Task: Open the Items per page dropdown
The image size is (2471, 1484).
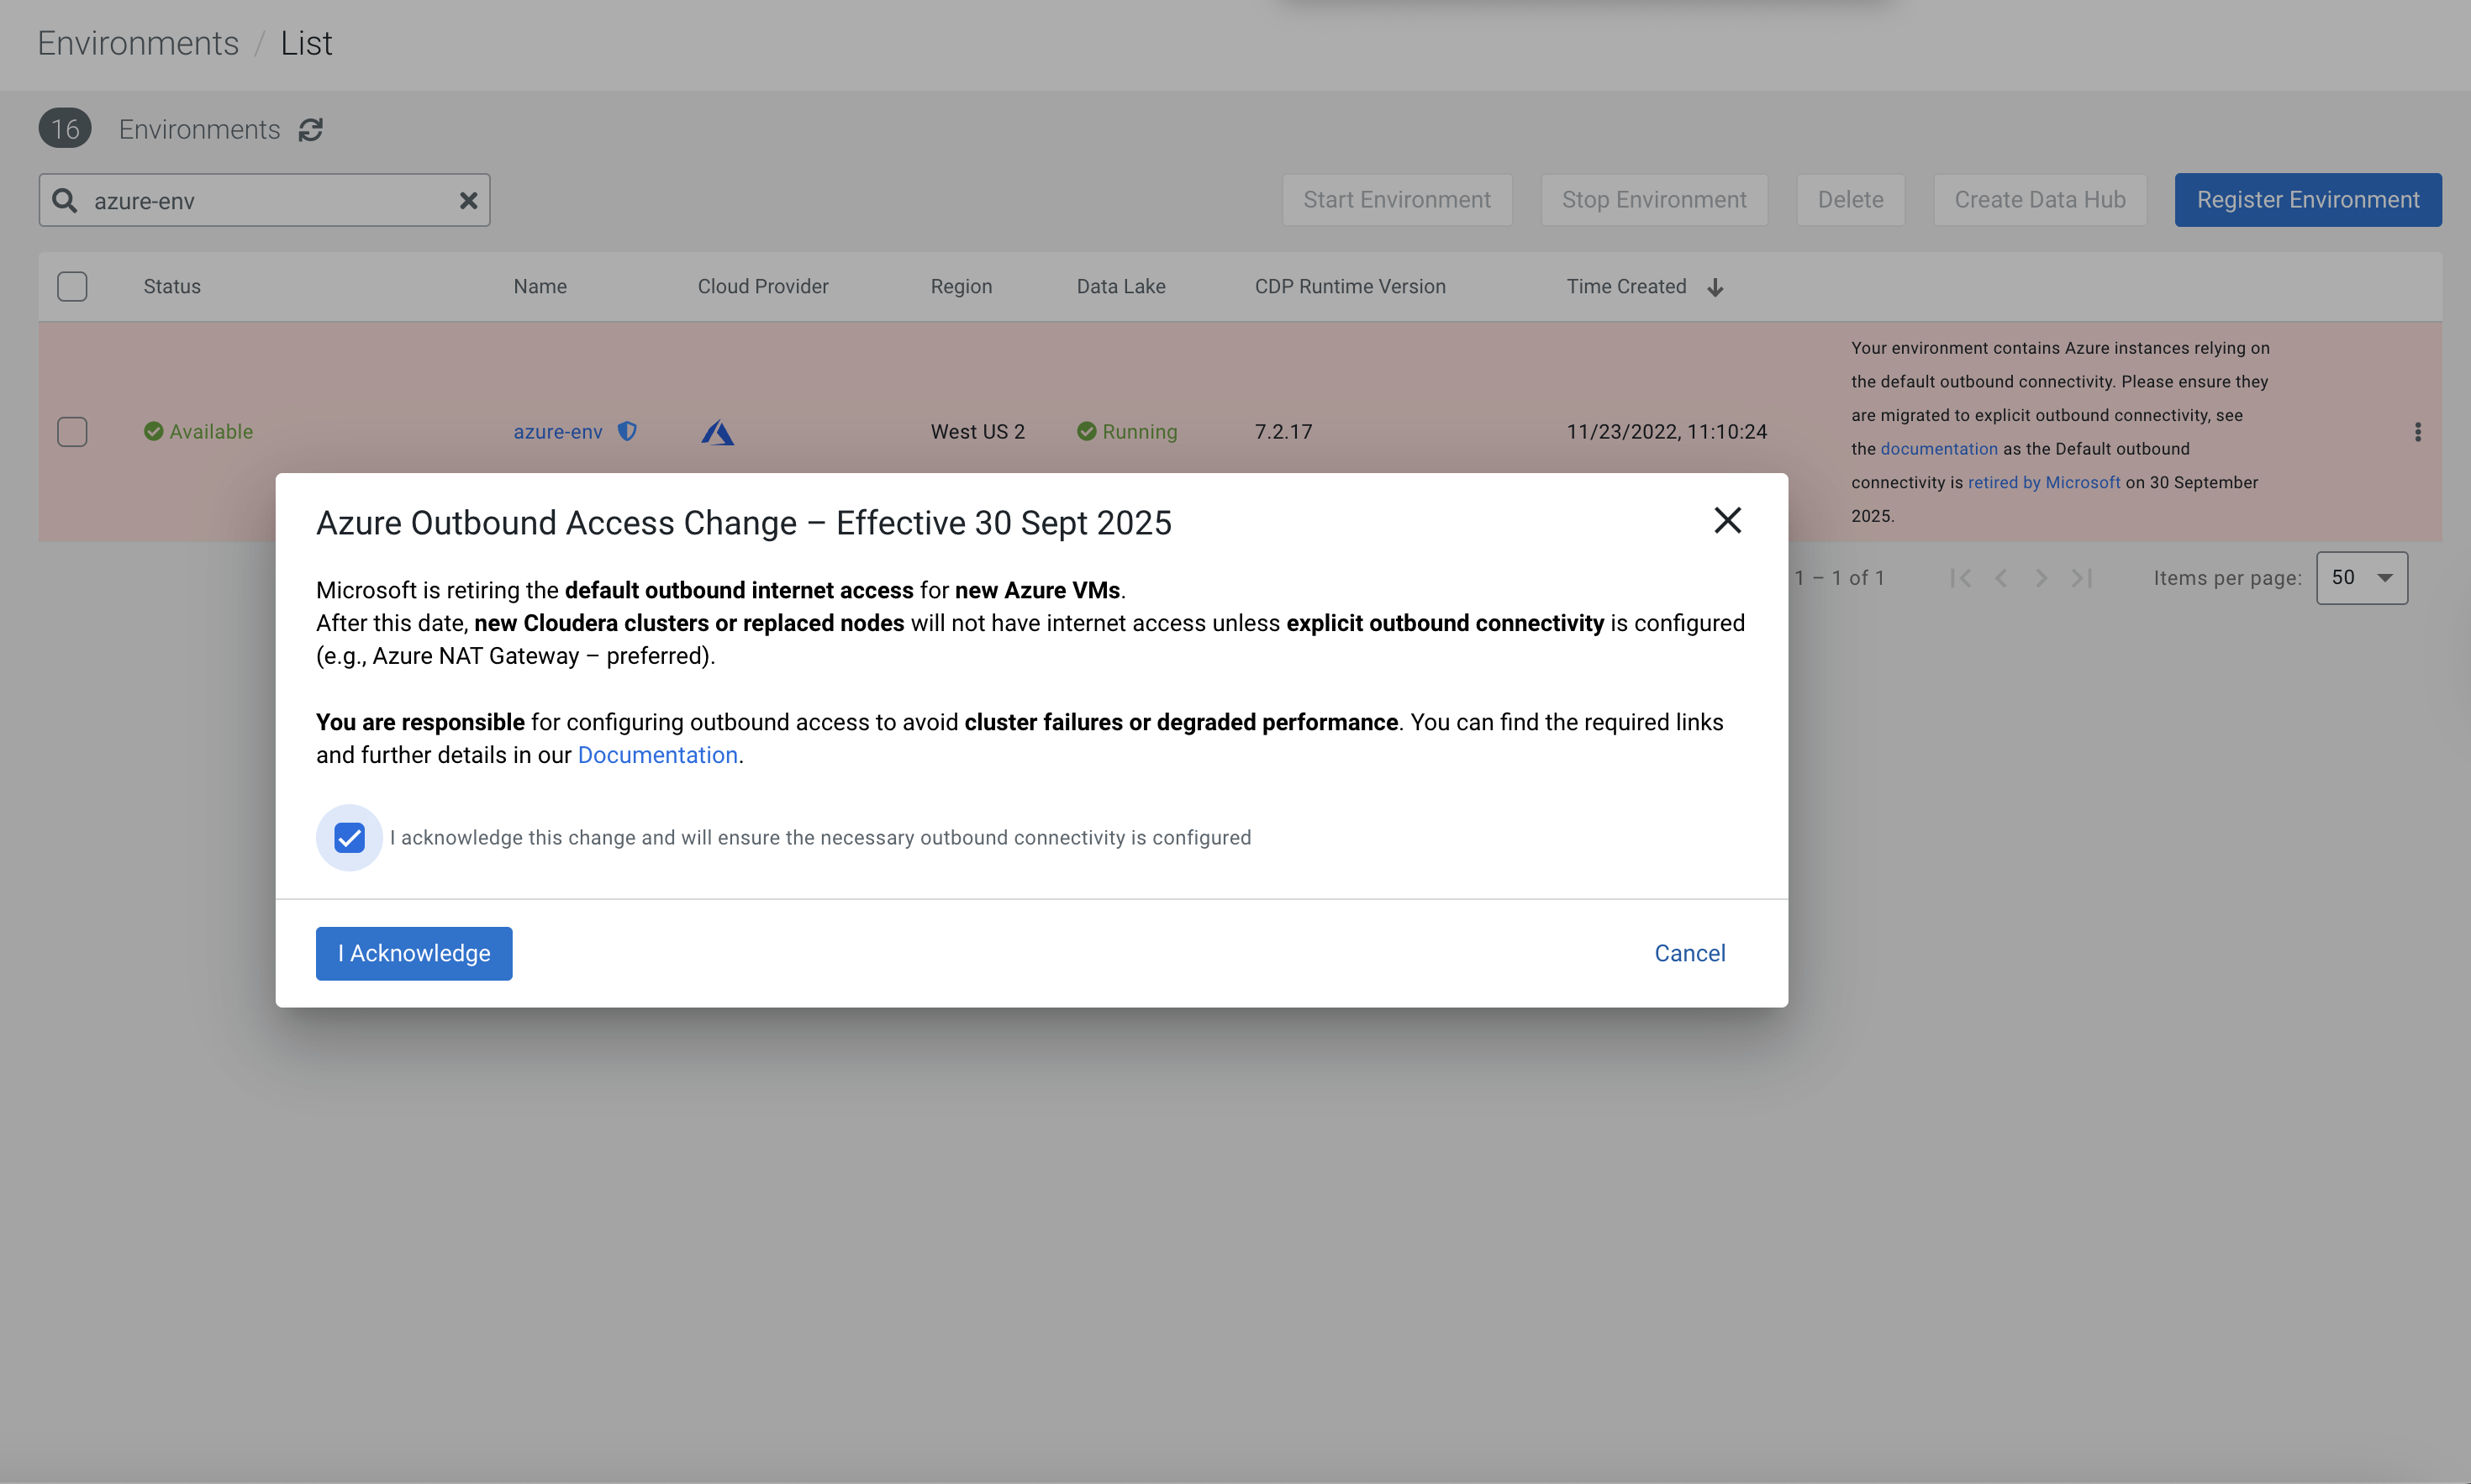Action: (2361, 578)
